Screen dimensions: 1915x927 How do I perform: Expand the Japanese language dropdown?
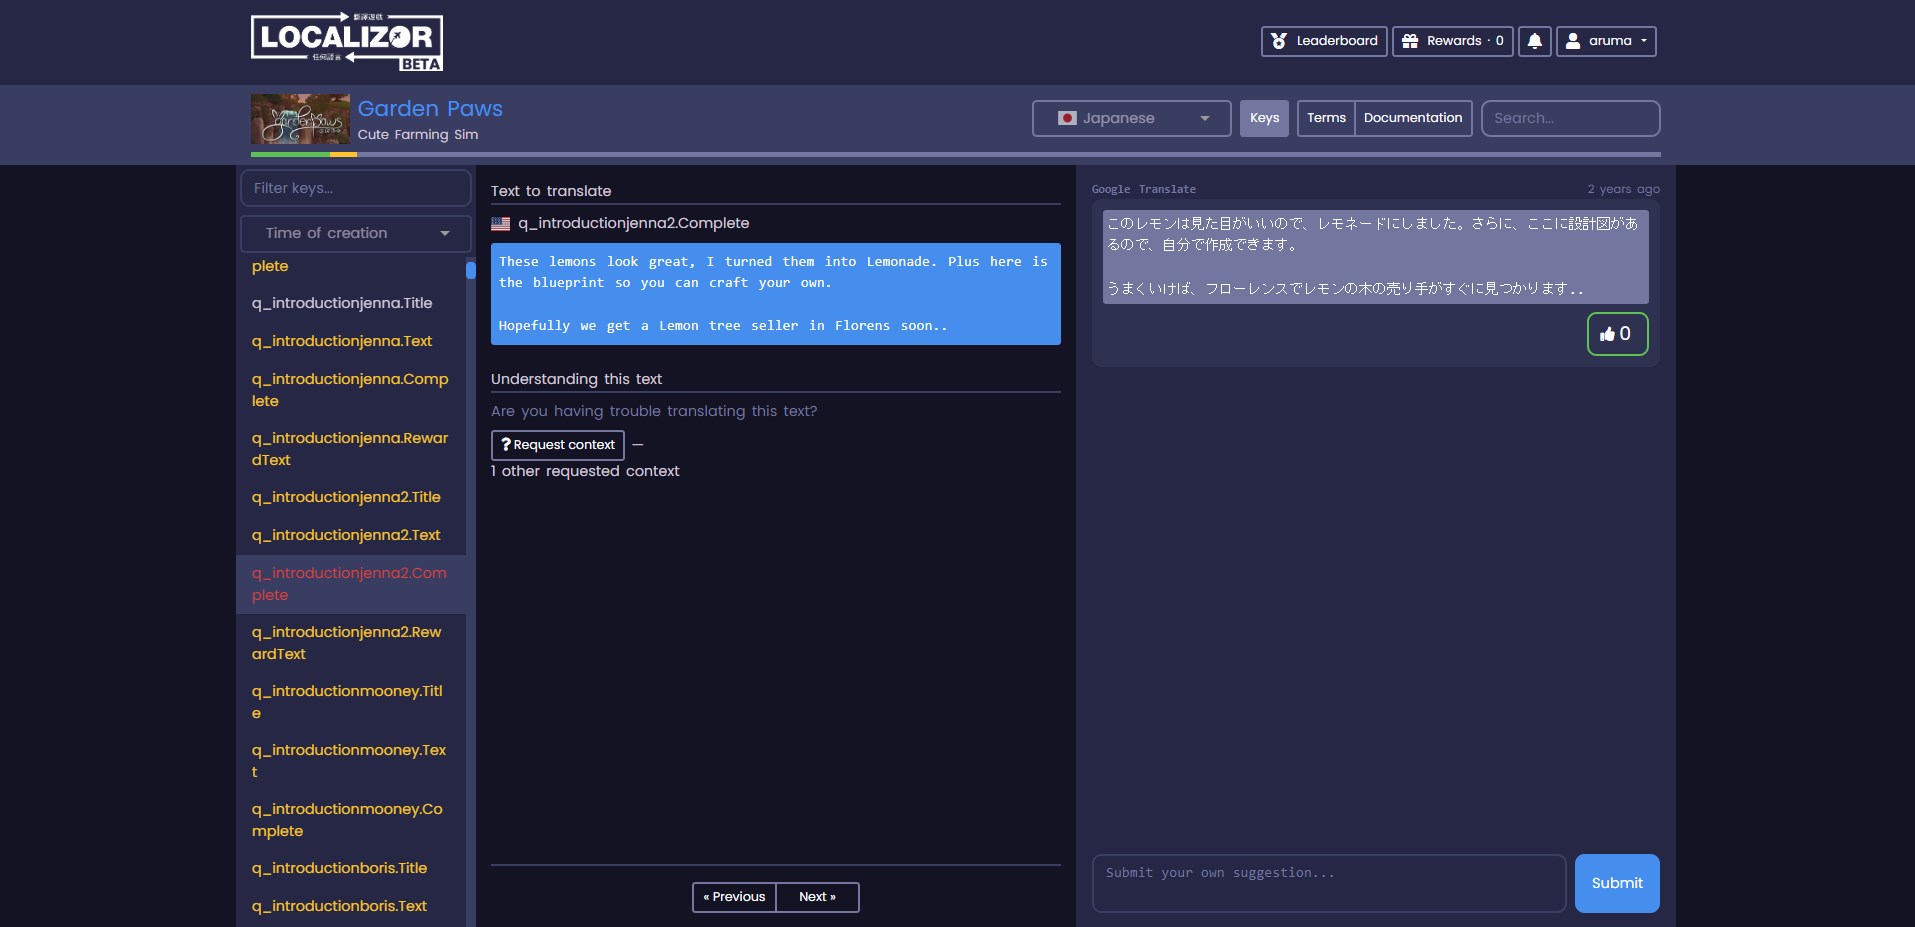(1131, 118)
